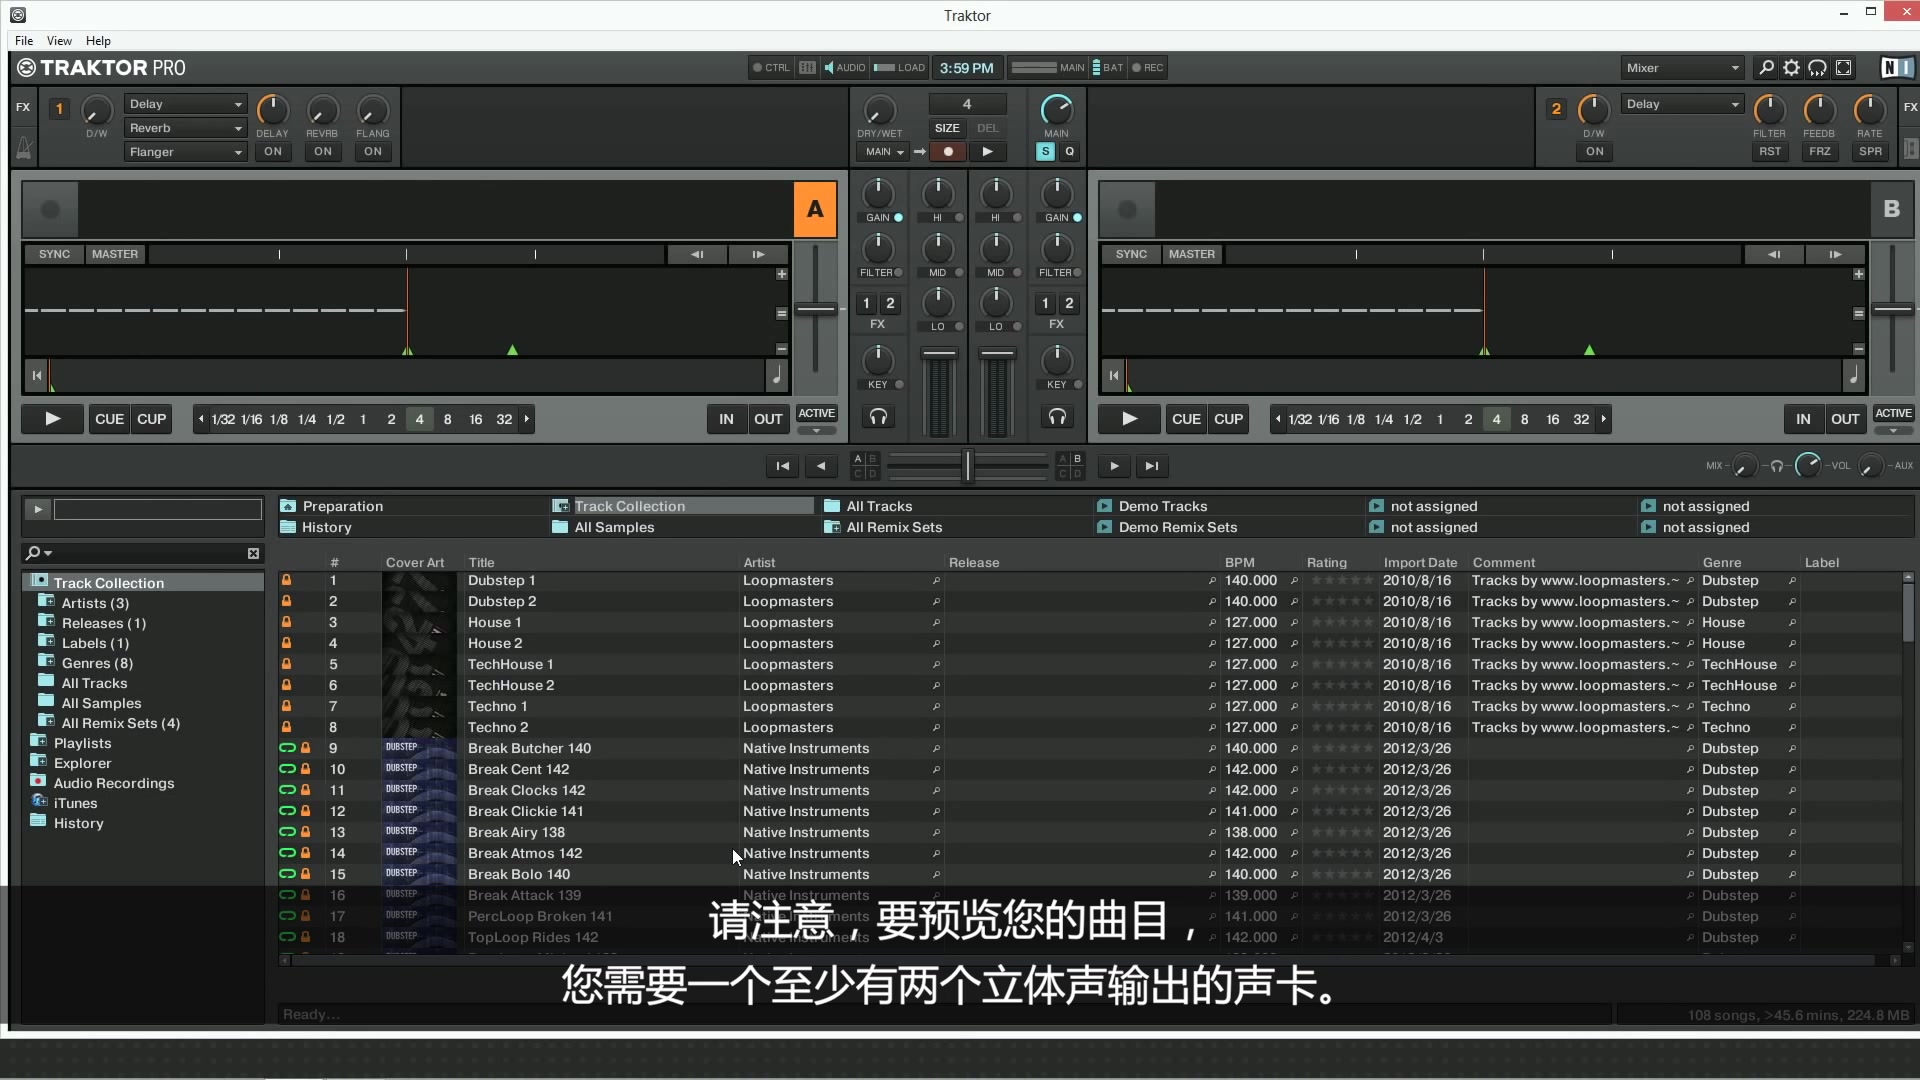Open search options dropdown arrow

48,553
